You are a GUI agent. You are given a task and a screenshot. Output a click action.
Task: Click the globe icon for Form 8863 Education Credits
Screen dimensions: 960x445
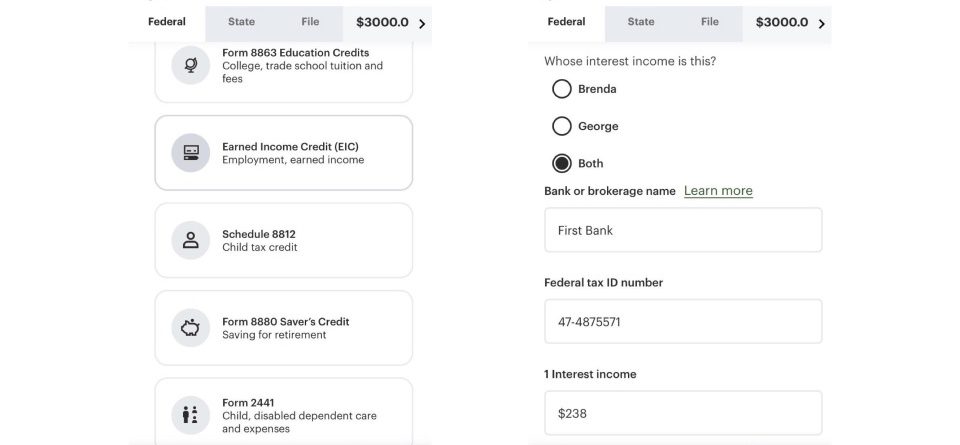(x=190, y=65)
